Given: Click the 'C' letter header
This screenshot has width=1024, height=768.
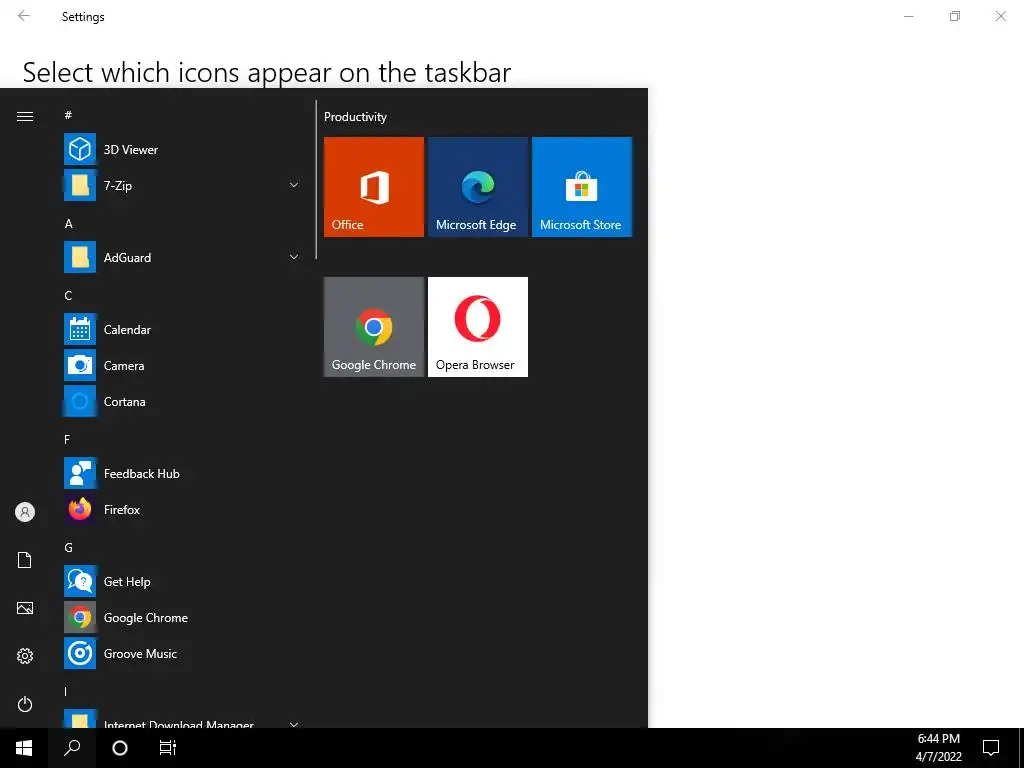Looking at the screenshot, I should tap(68, 295).
